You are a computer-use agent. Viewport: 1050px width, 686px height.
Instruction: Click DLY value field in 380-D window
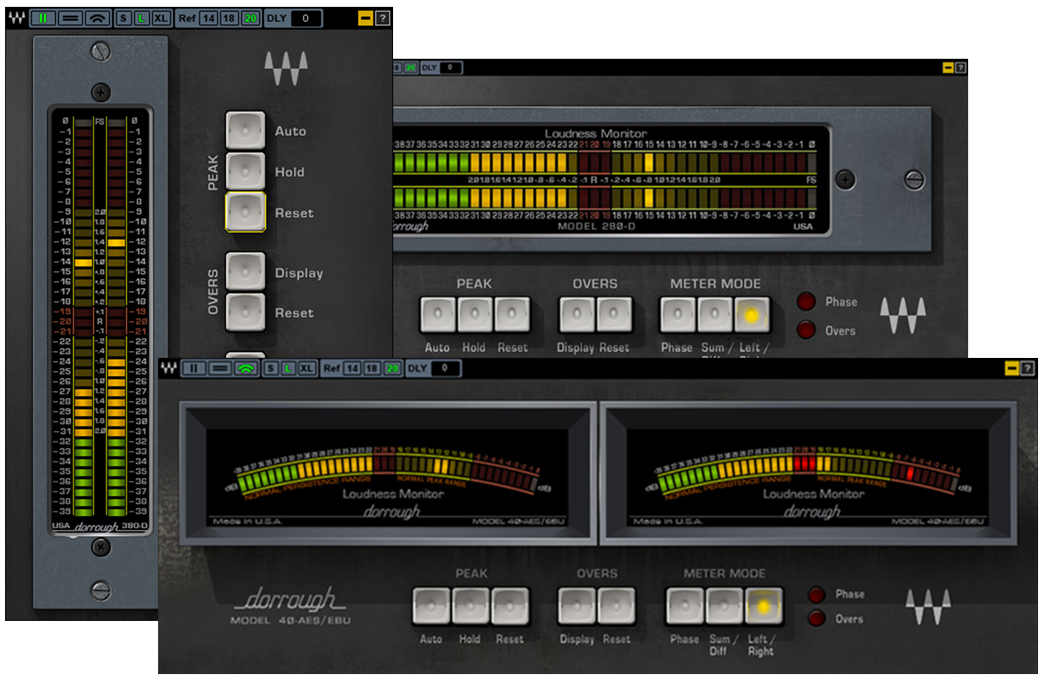[x=306, y=18]
